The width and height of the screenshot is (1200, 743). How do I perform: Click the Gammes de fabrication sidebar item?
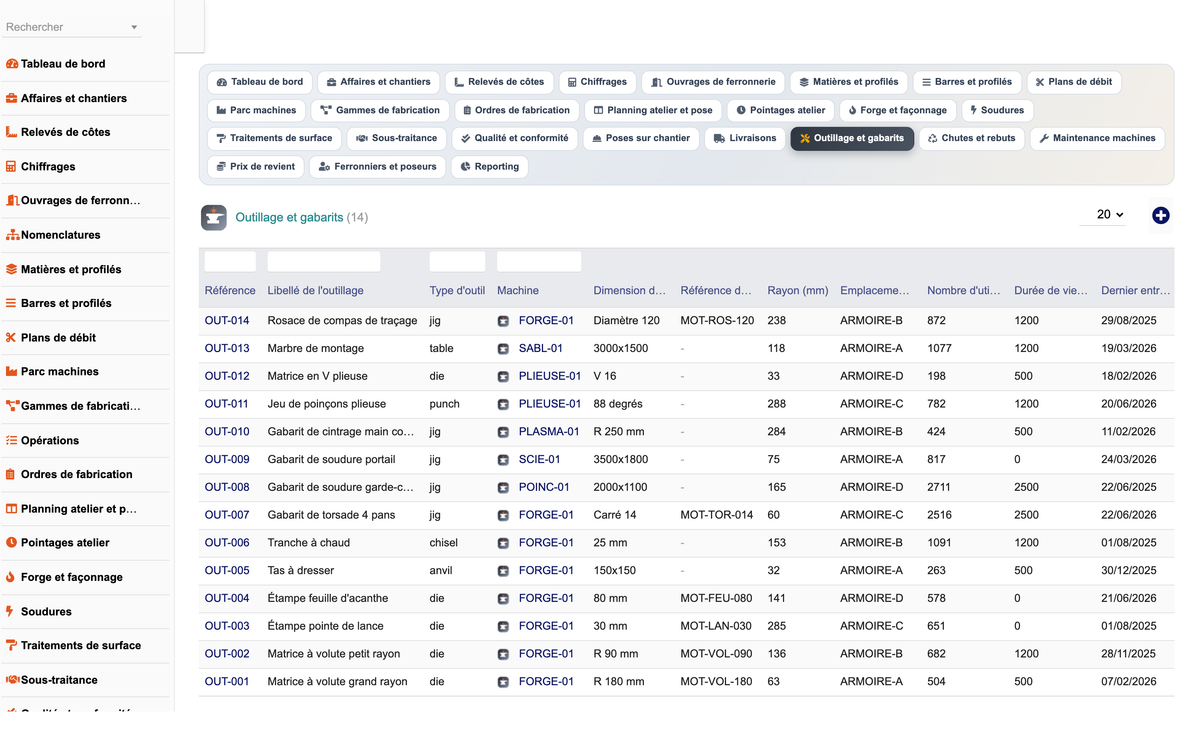pos(84,406)
